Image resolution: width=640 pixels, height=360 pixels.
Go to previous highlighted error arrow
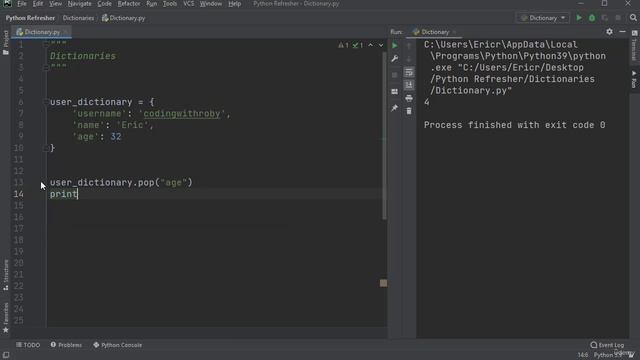[x=370, y=45]
